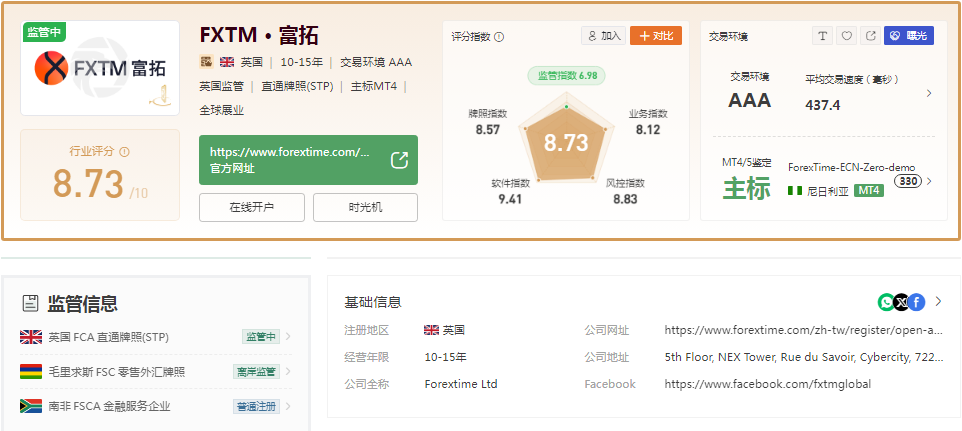This screenshot has width=962, height=431.
Task: Click the 公司地址 NEX Tower address
Action: tap(804, 357)
